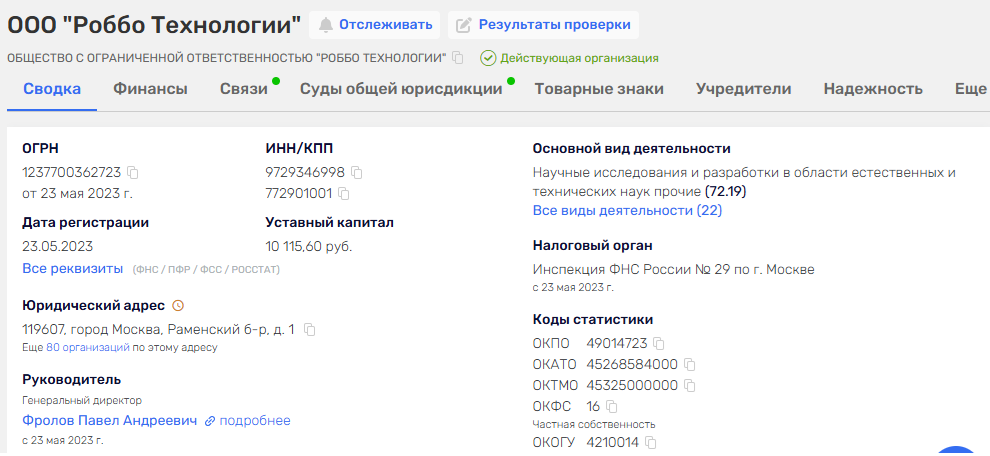Screen dimensions: 990x456
Task: Switch to the Сводка tab
Action: tap(52, 89)
